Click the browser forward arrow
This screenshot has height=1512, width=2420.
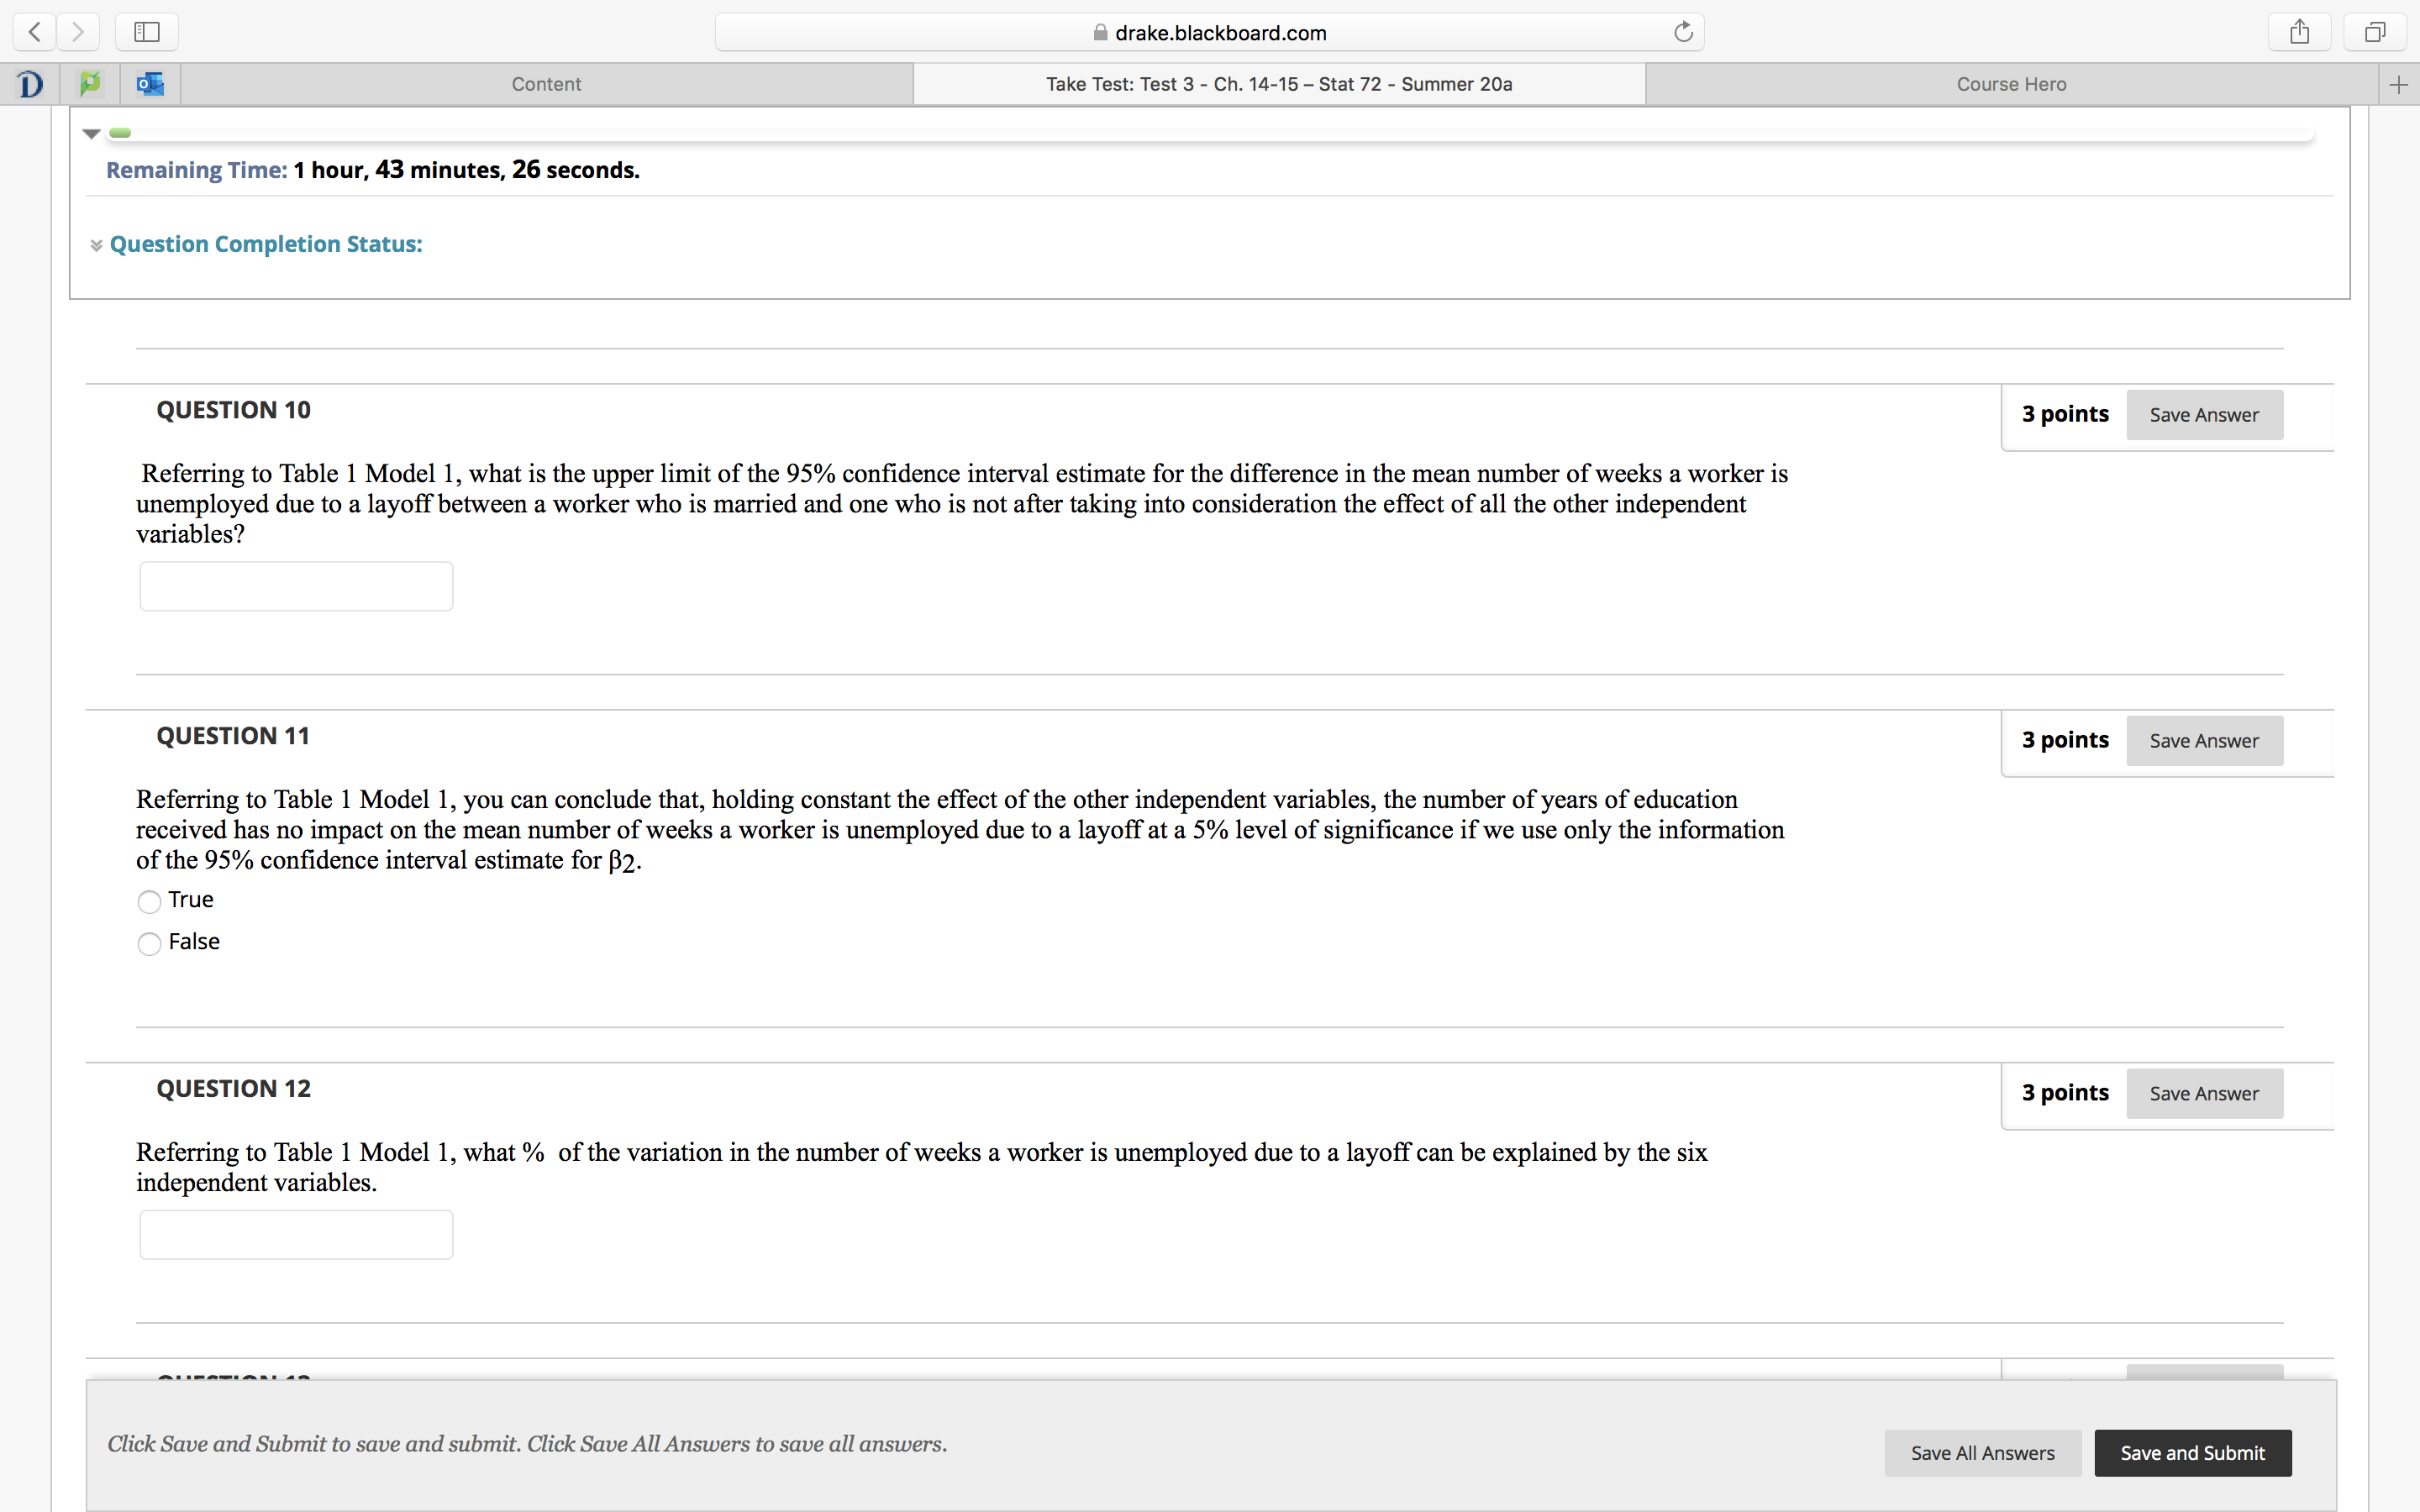(78, 32)
